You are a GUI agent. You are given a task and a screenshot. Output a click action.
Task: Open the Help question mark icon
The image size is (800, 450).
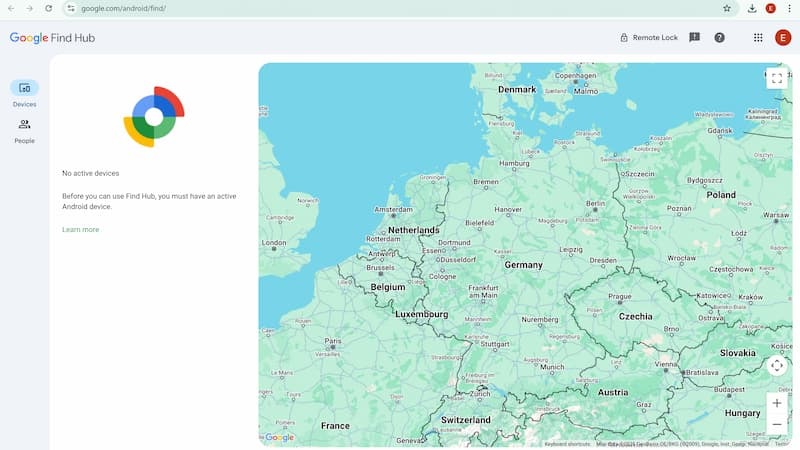click(x=719, y=38)
